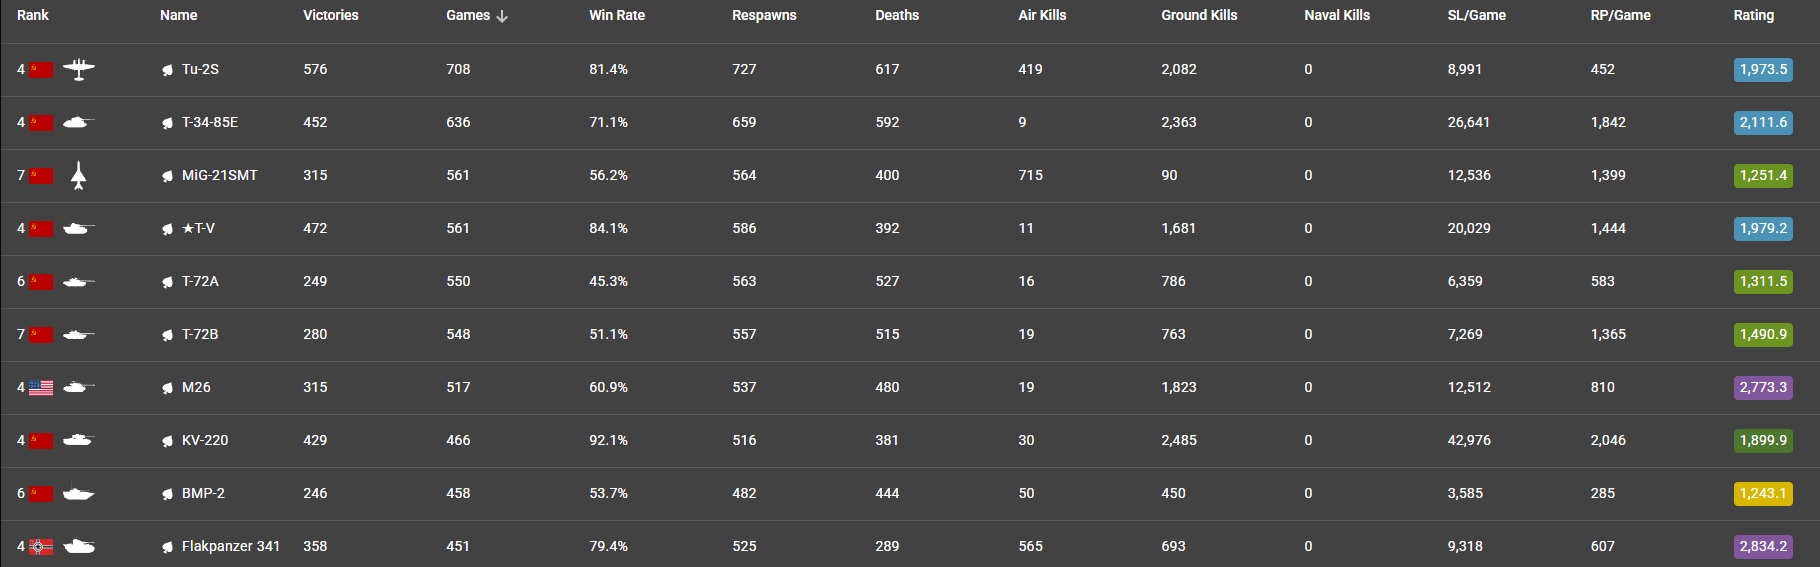This screenshot has height=567, width=1820.
Task: Click the German flag in Flakpanzer 341 row
Action: [x=41, y=546]
